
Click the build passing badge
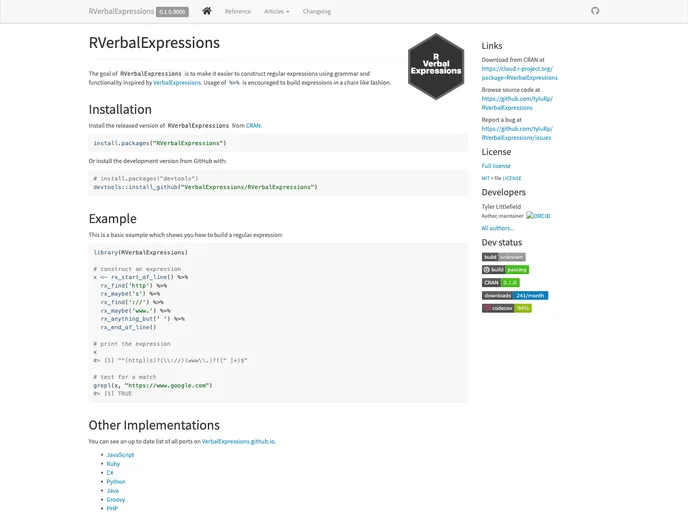505,270
